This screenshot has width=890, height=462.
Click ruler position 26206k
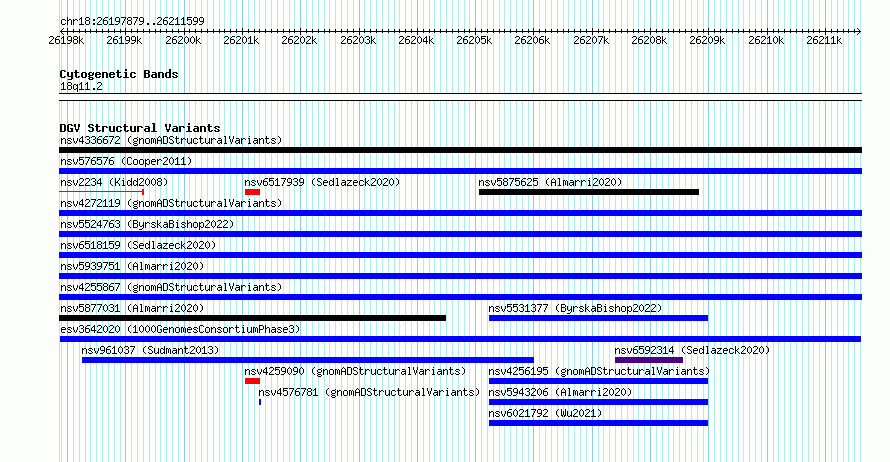click(532, 40)
